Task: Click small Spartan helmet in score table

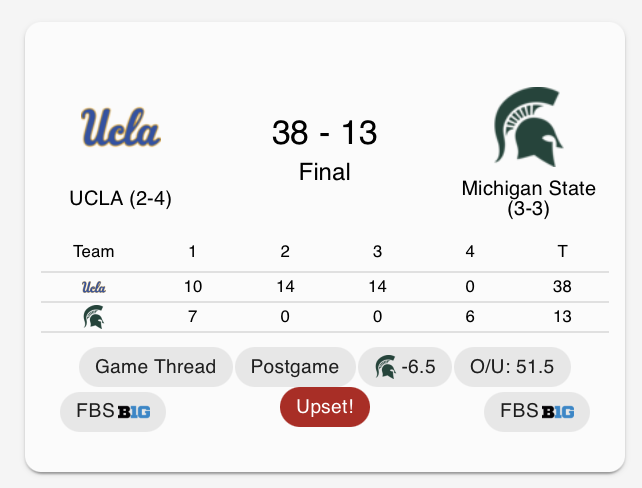Action: click(93, 317)
